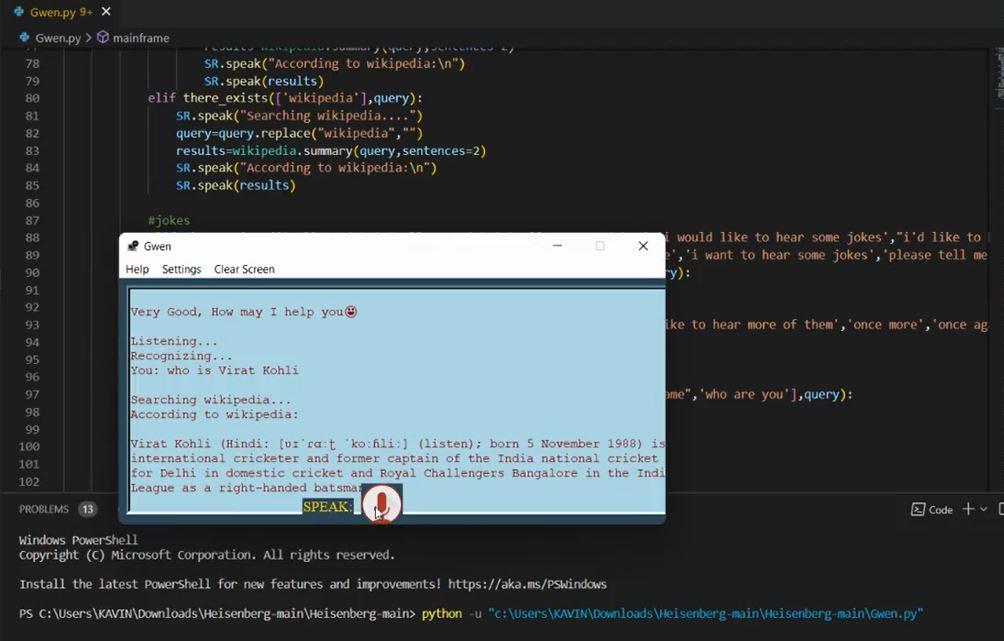The width and height of the screenshot is (1004, 641).
Task: Click the microphone speak button in Gwen
Action: (382, 505)
